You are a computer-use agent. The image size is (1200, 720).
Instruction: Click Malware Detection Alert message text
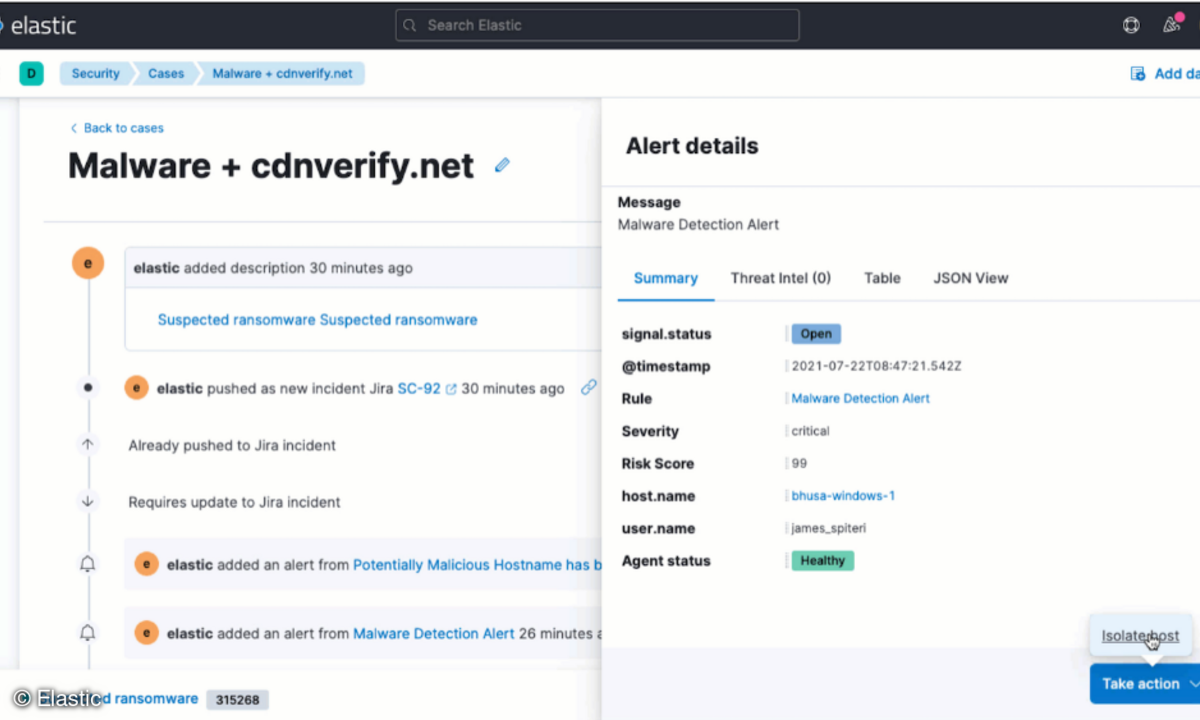(698, 224)
